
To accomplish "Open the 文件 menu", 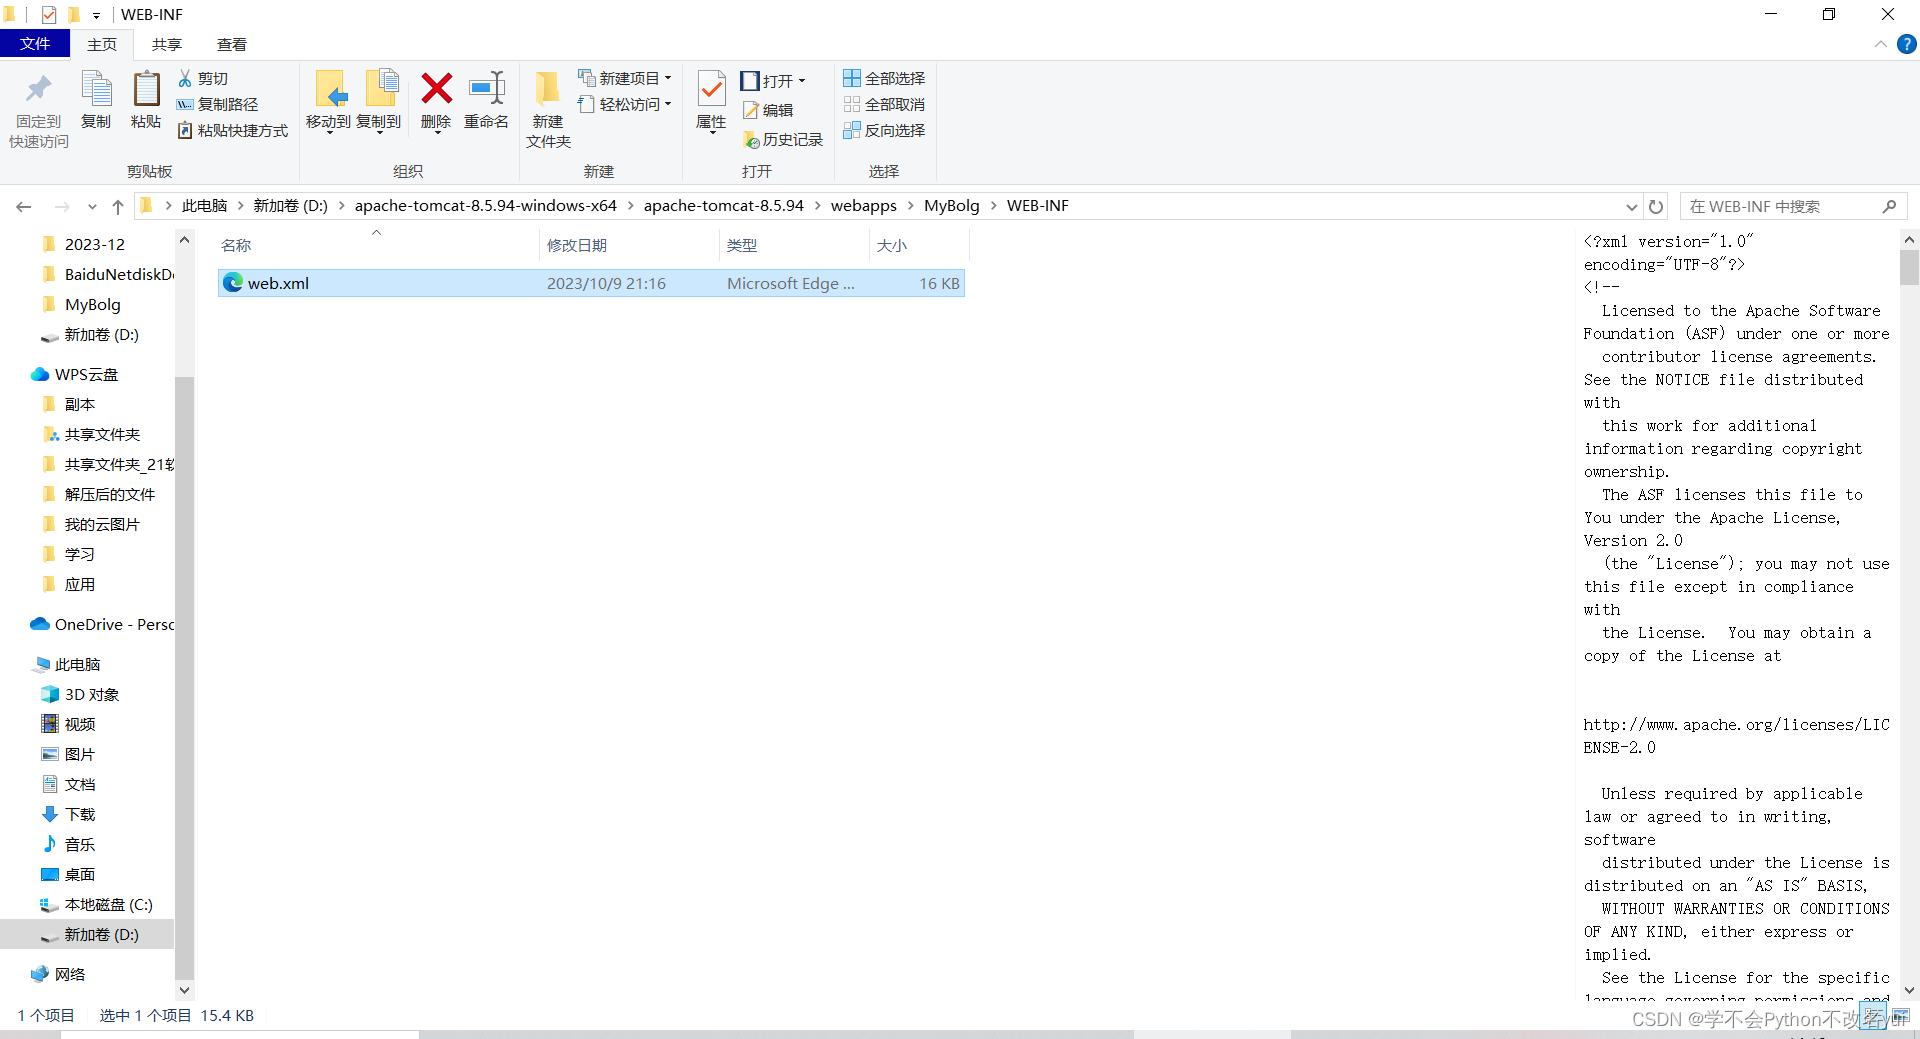I will (35, 44).
